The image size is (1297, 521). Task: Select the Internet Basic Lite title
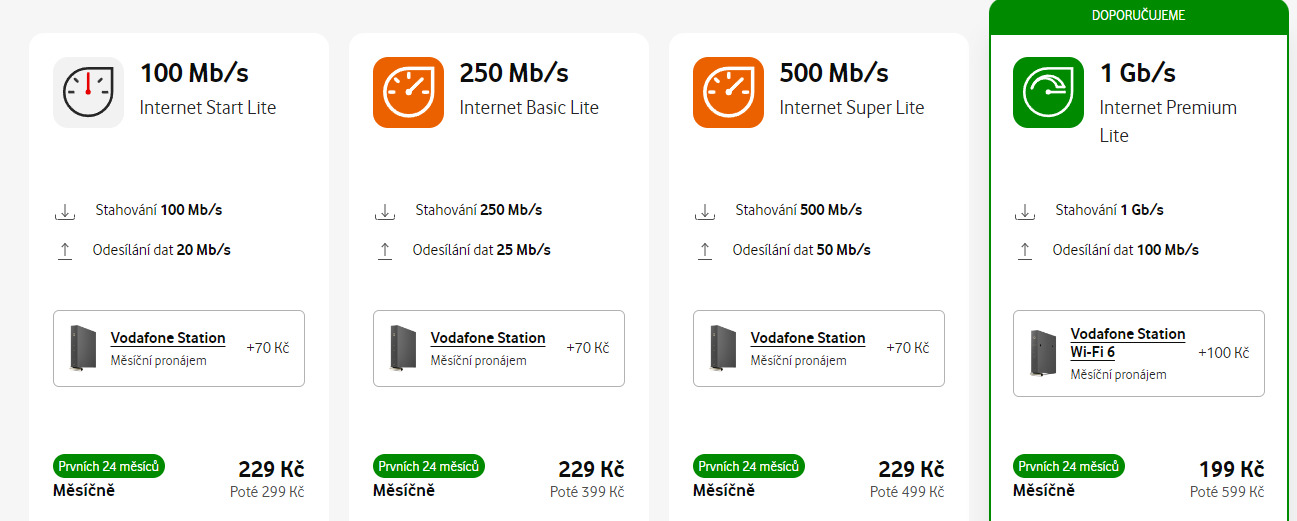click(529, 107)
